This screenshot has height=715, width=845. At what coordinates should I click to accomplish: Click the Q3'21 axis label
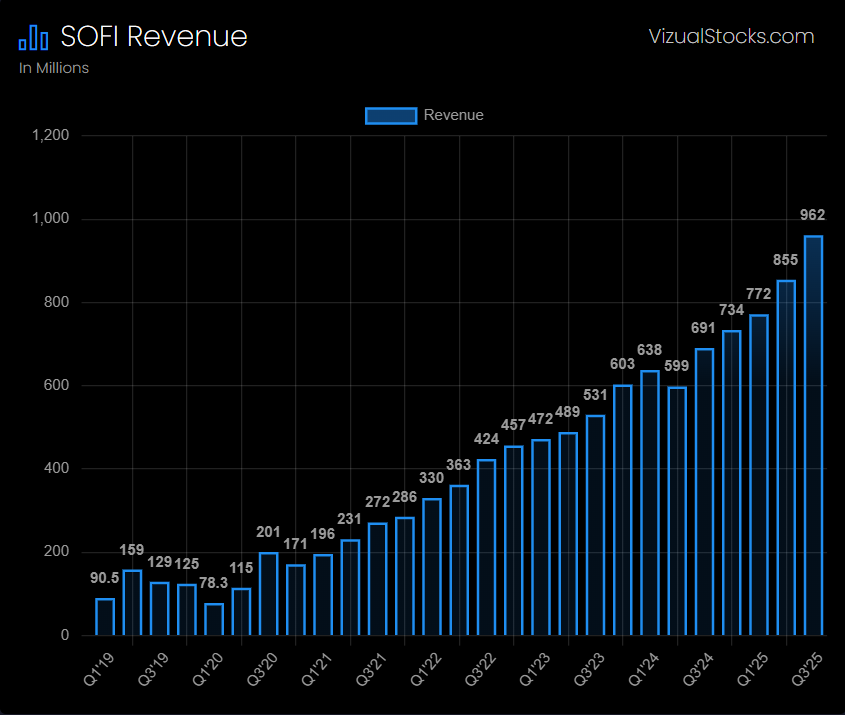tap(372, 669)
